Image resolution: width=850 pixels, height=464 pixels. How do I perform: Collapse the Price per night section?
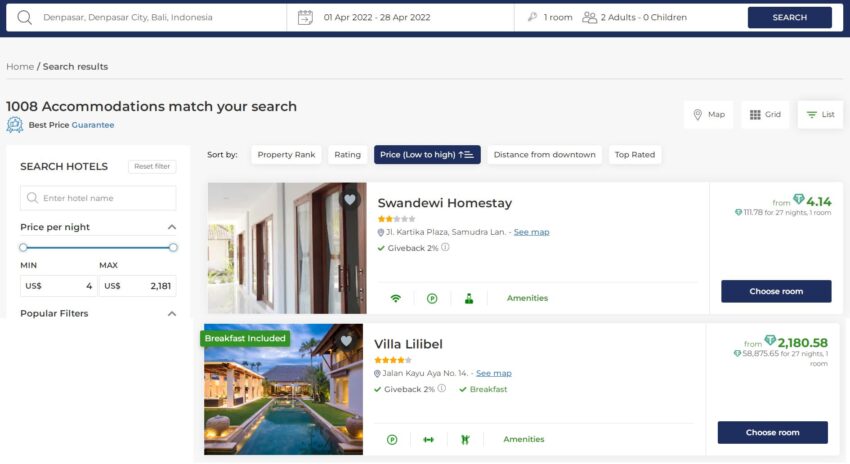click(172, 227)
